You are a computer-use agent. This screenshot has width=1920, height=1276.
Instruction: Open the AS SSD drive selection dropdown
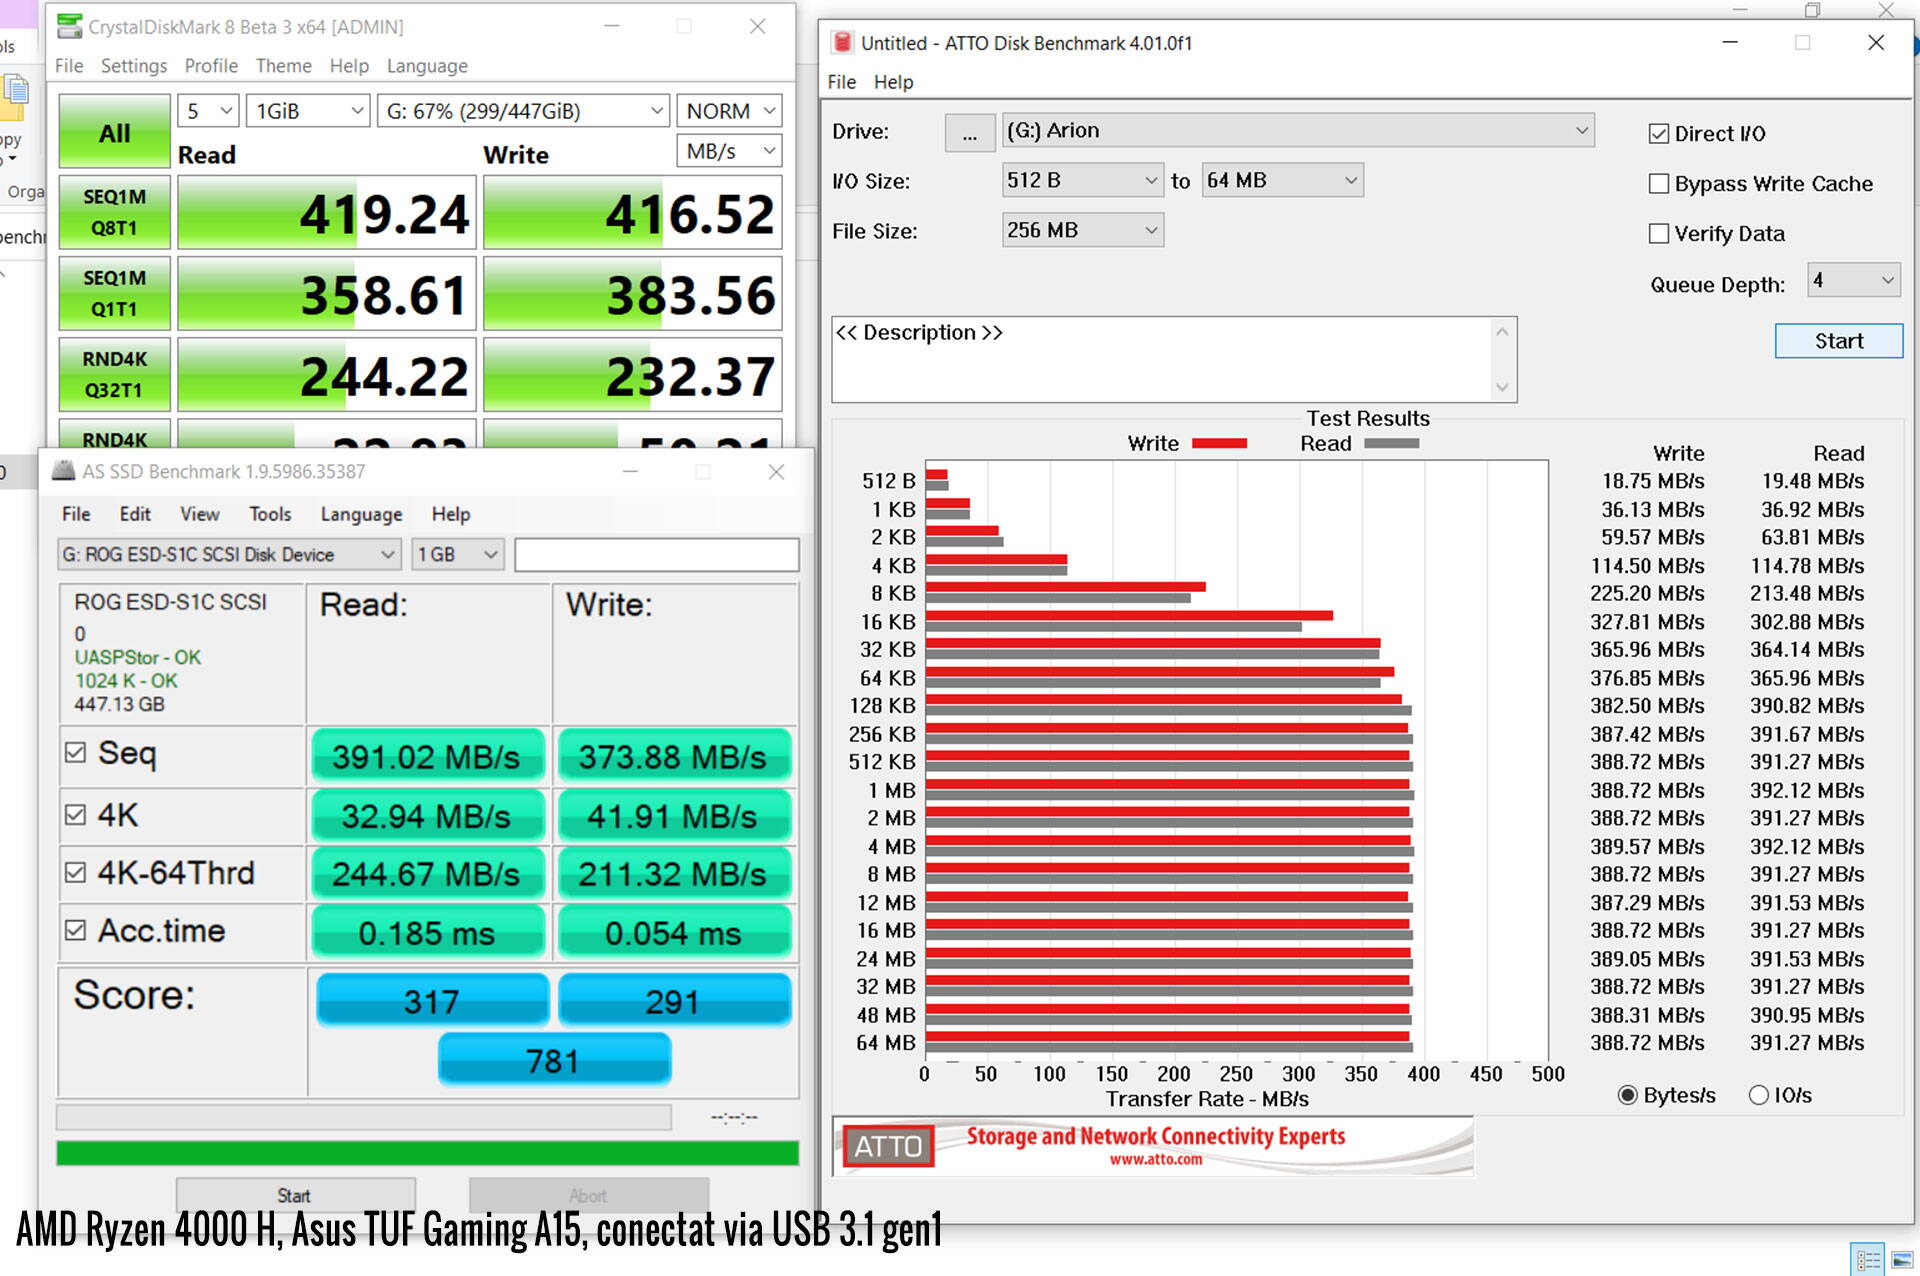coord(228,554)
